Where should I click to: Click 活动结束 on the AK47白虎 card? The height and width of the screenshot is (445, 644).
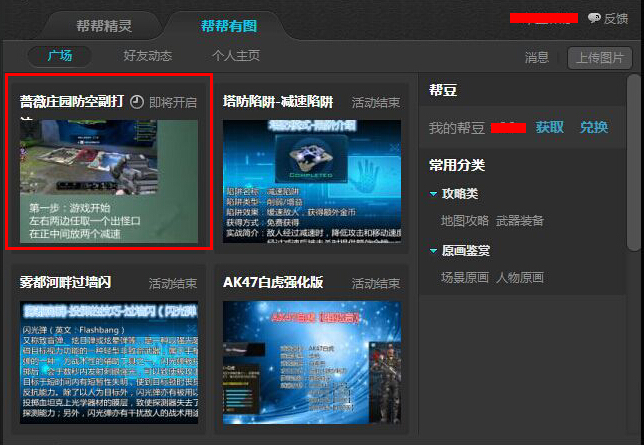[x=376, y=284]
